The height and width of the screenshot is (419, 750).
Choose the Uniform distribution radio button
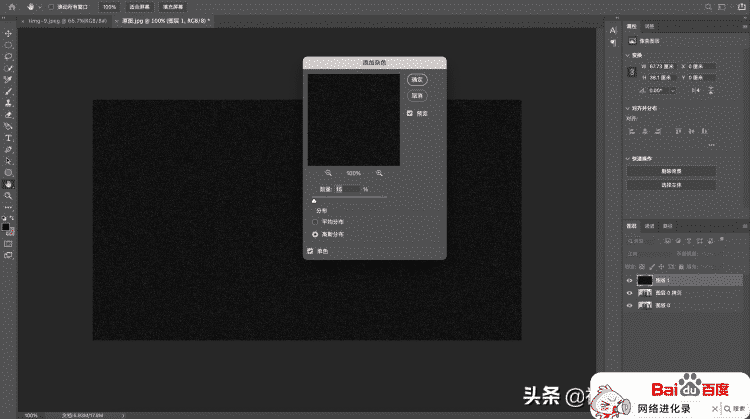pyautogui.click(x=315, y=222)
